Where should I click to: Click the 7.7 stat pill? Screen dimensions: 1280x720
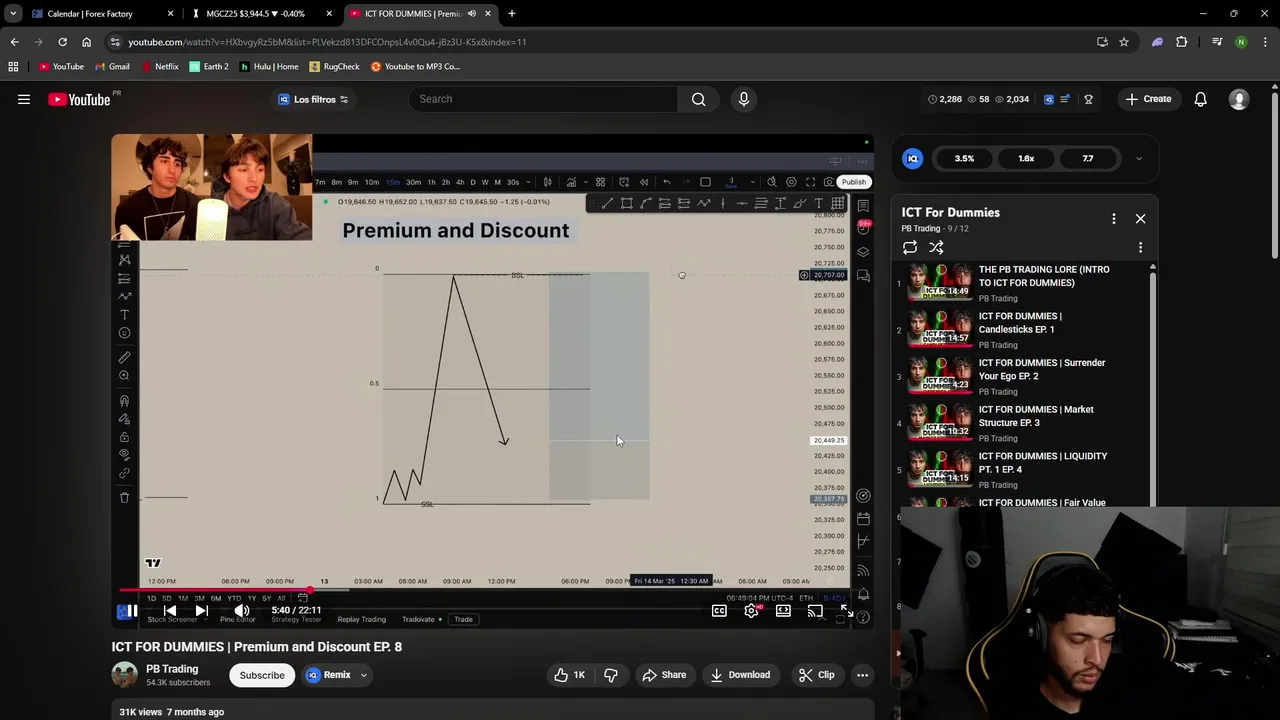pyautogui.click(x=1088, y=158)
